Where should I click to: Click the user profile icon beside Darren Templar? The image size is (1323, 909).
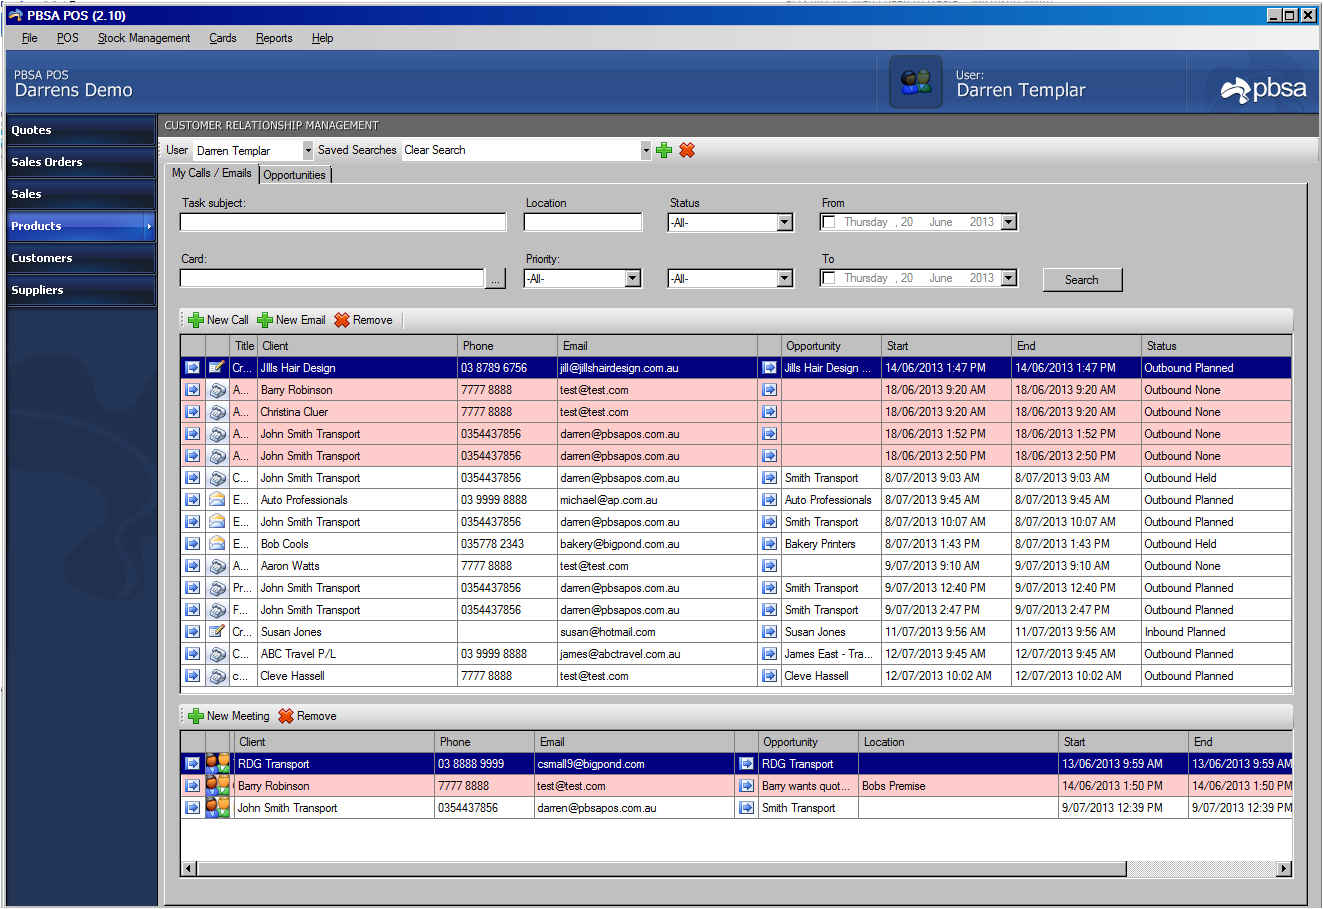pos(916,82)
